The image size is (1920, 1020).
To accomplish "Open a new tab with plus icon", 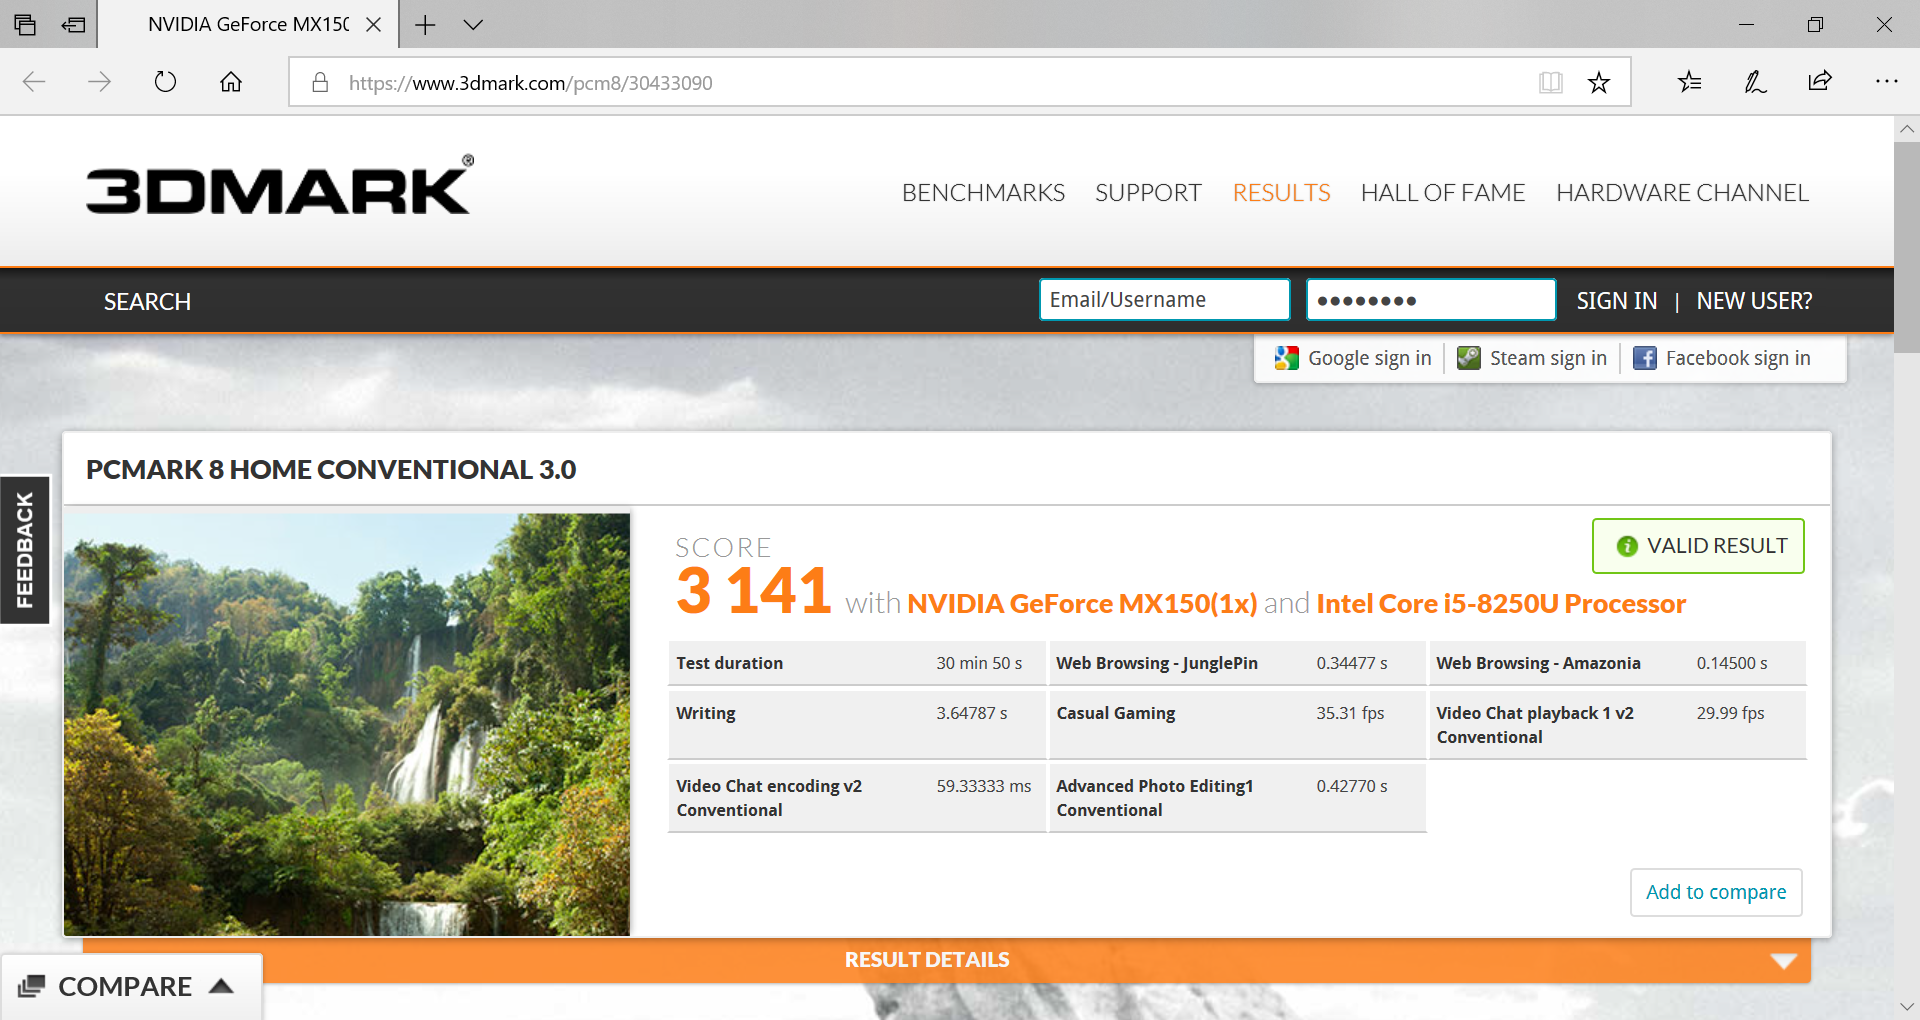I will point(425,25).
